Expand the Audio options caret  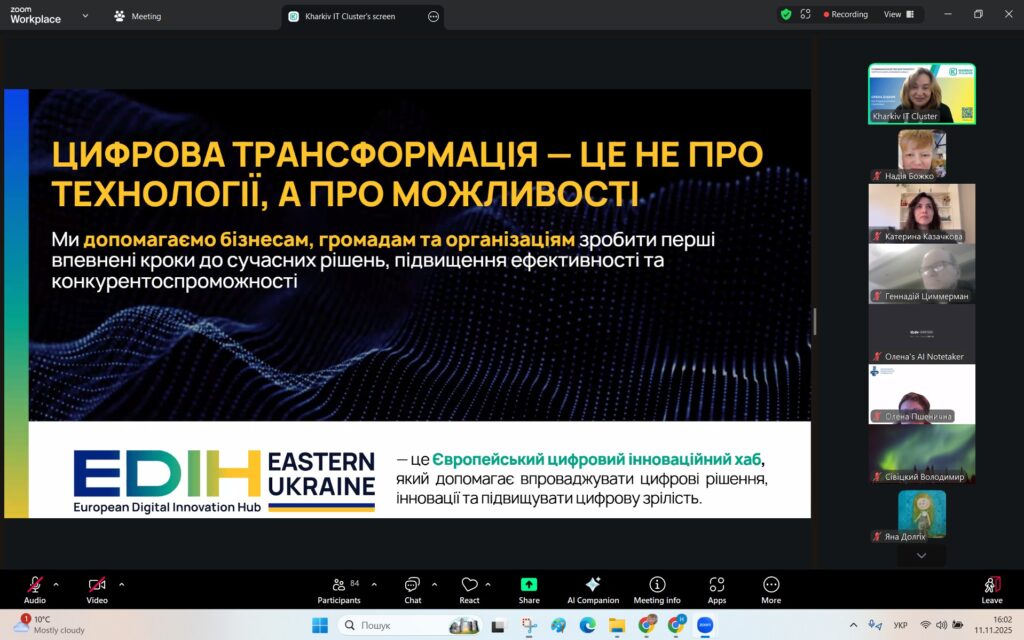click(x=56, y=584)
